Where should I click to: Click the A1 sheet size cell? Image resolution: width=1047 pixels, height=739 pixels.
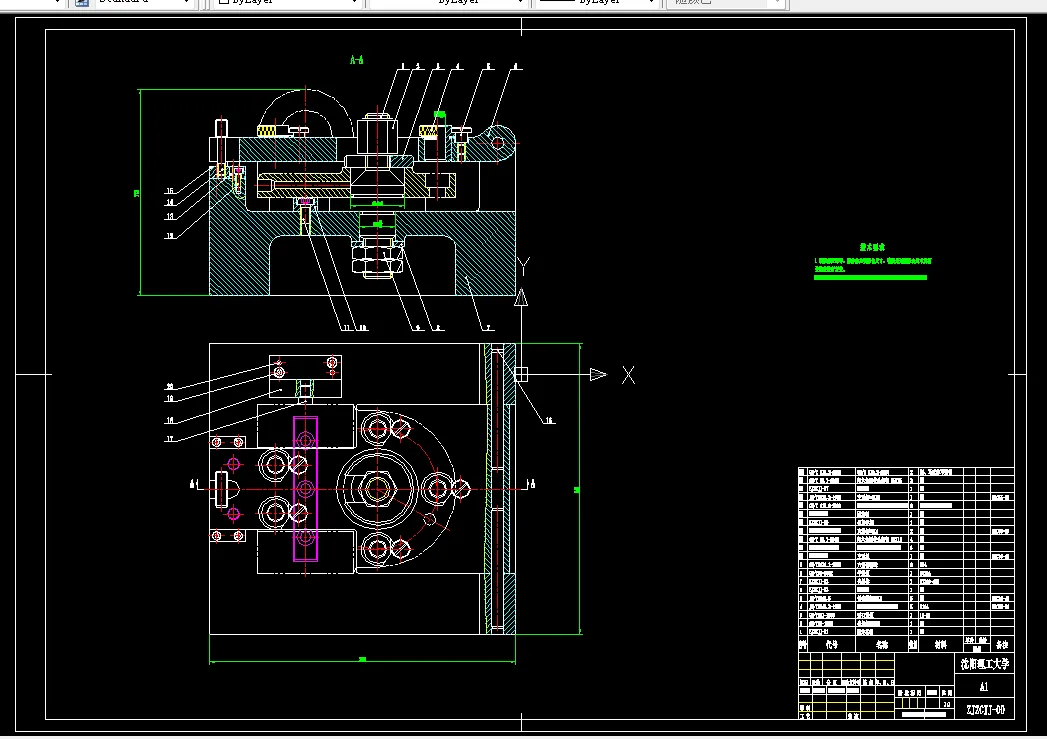point(983,687)
